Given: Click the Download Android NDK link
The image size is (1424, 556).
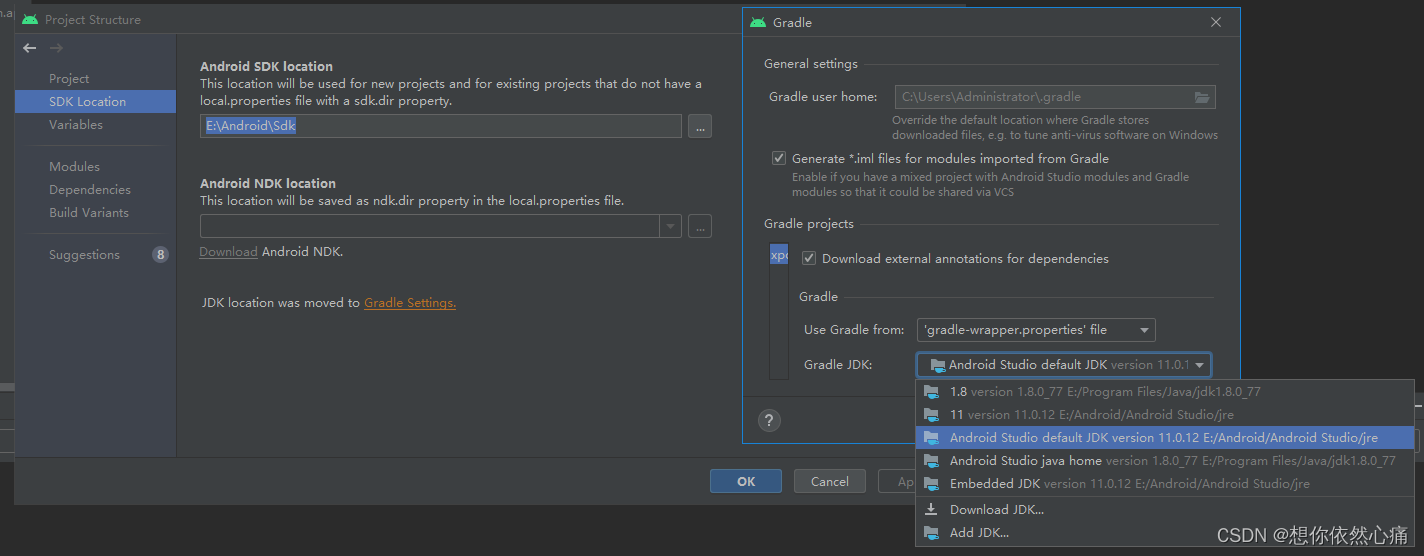Looking at the screenshot, I should (228, 252).
